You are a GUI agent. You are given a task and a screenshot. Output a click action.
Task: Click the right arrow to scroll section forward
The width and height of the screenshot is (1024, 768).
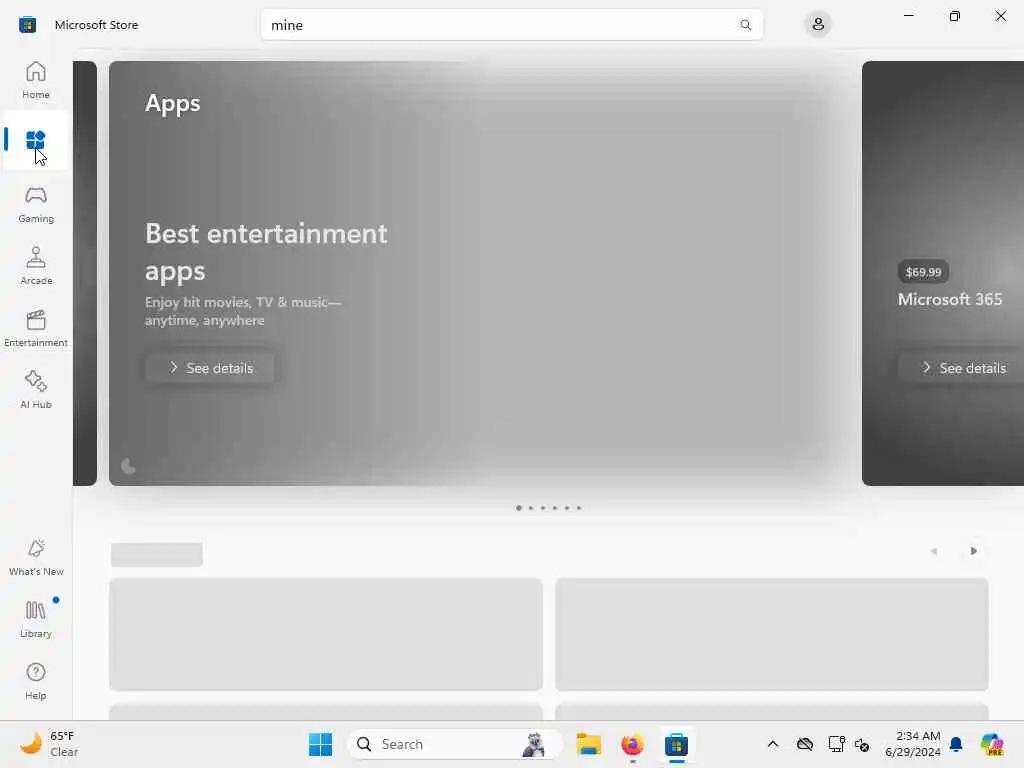973,551
